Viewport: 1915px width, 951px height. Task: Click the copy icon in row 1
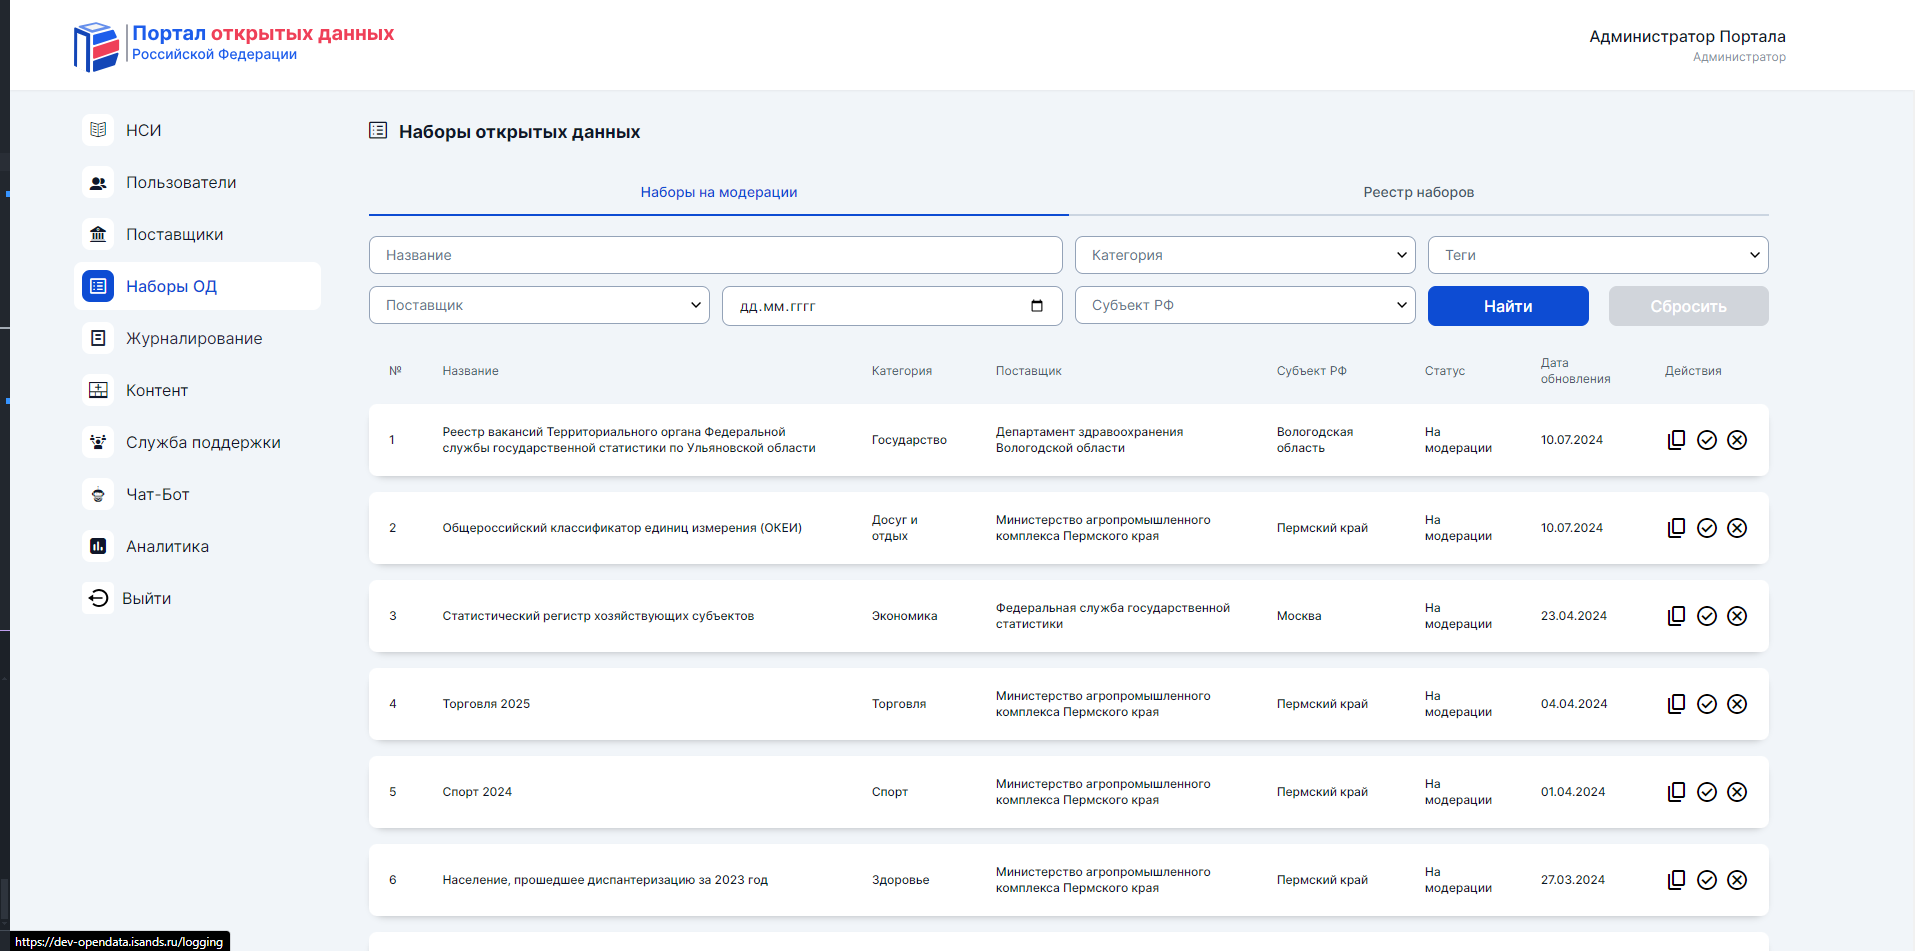point(1676,440)
